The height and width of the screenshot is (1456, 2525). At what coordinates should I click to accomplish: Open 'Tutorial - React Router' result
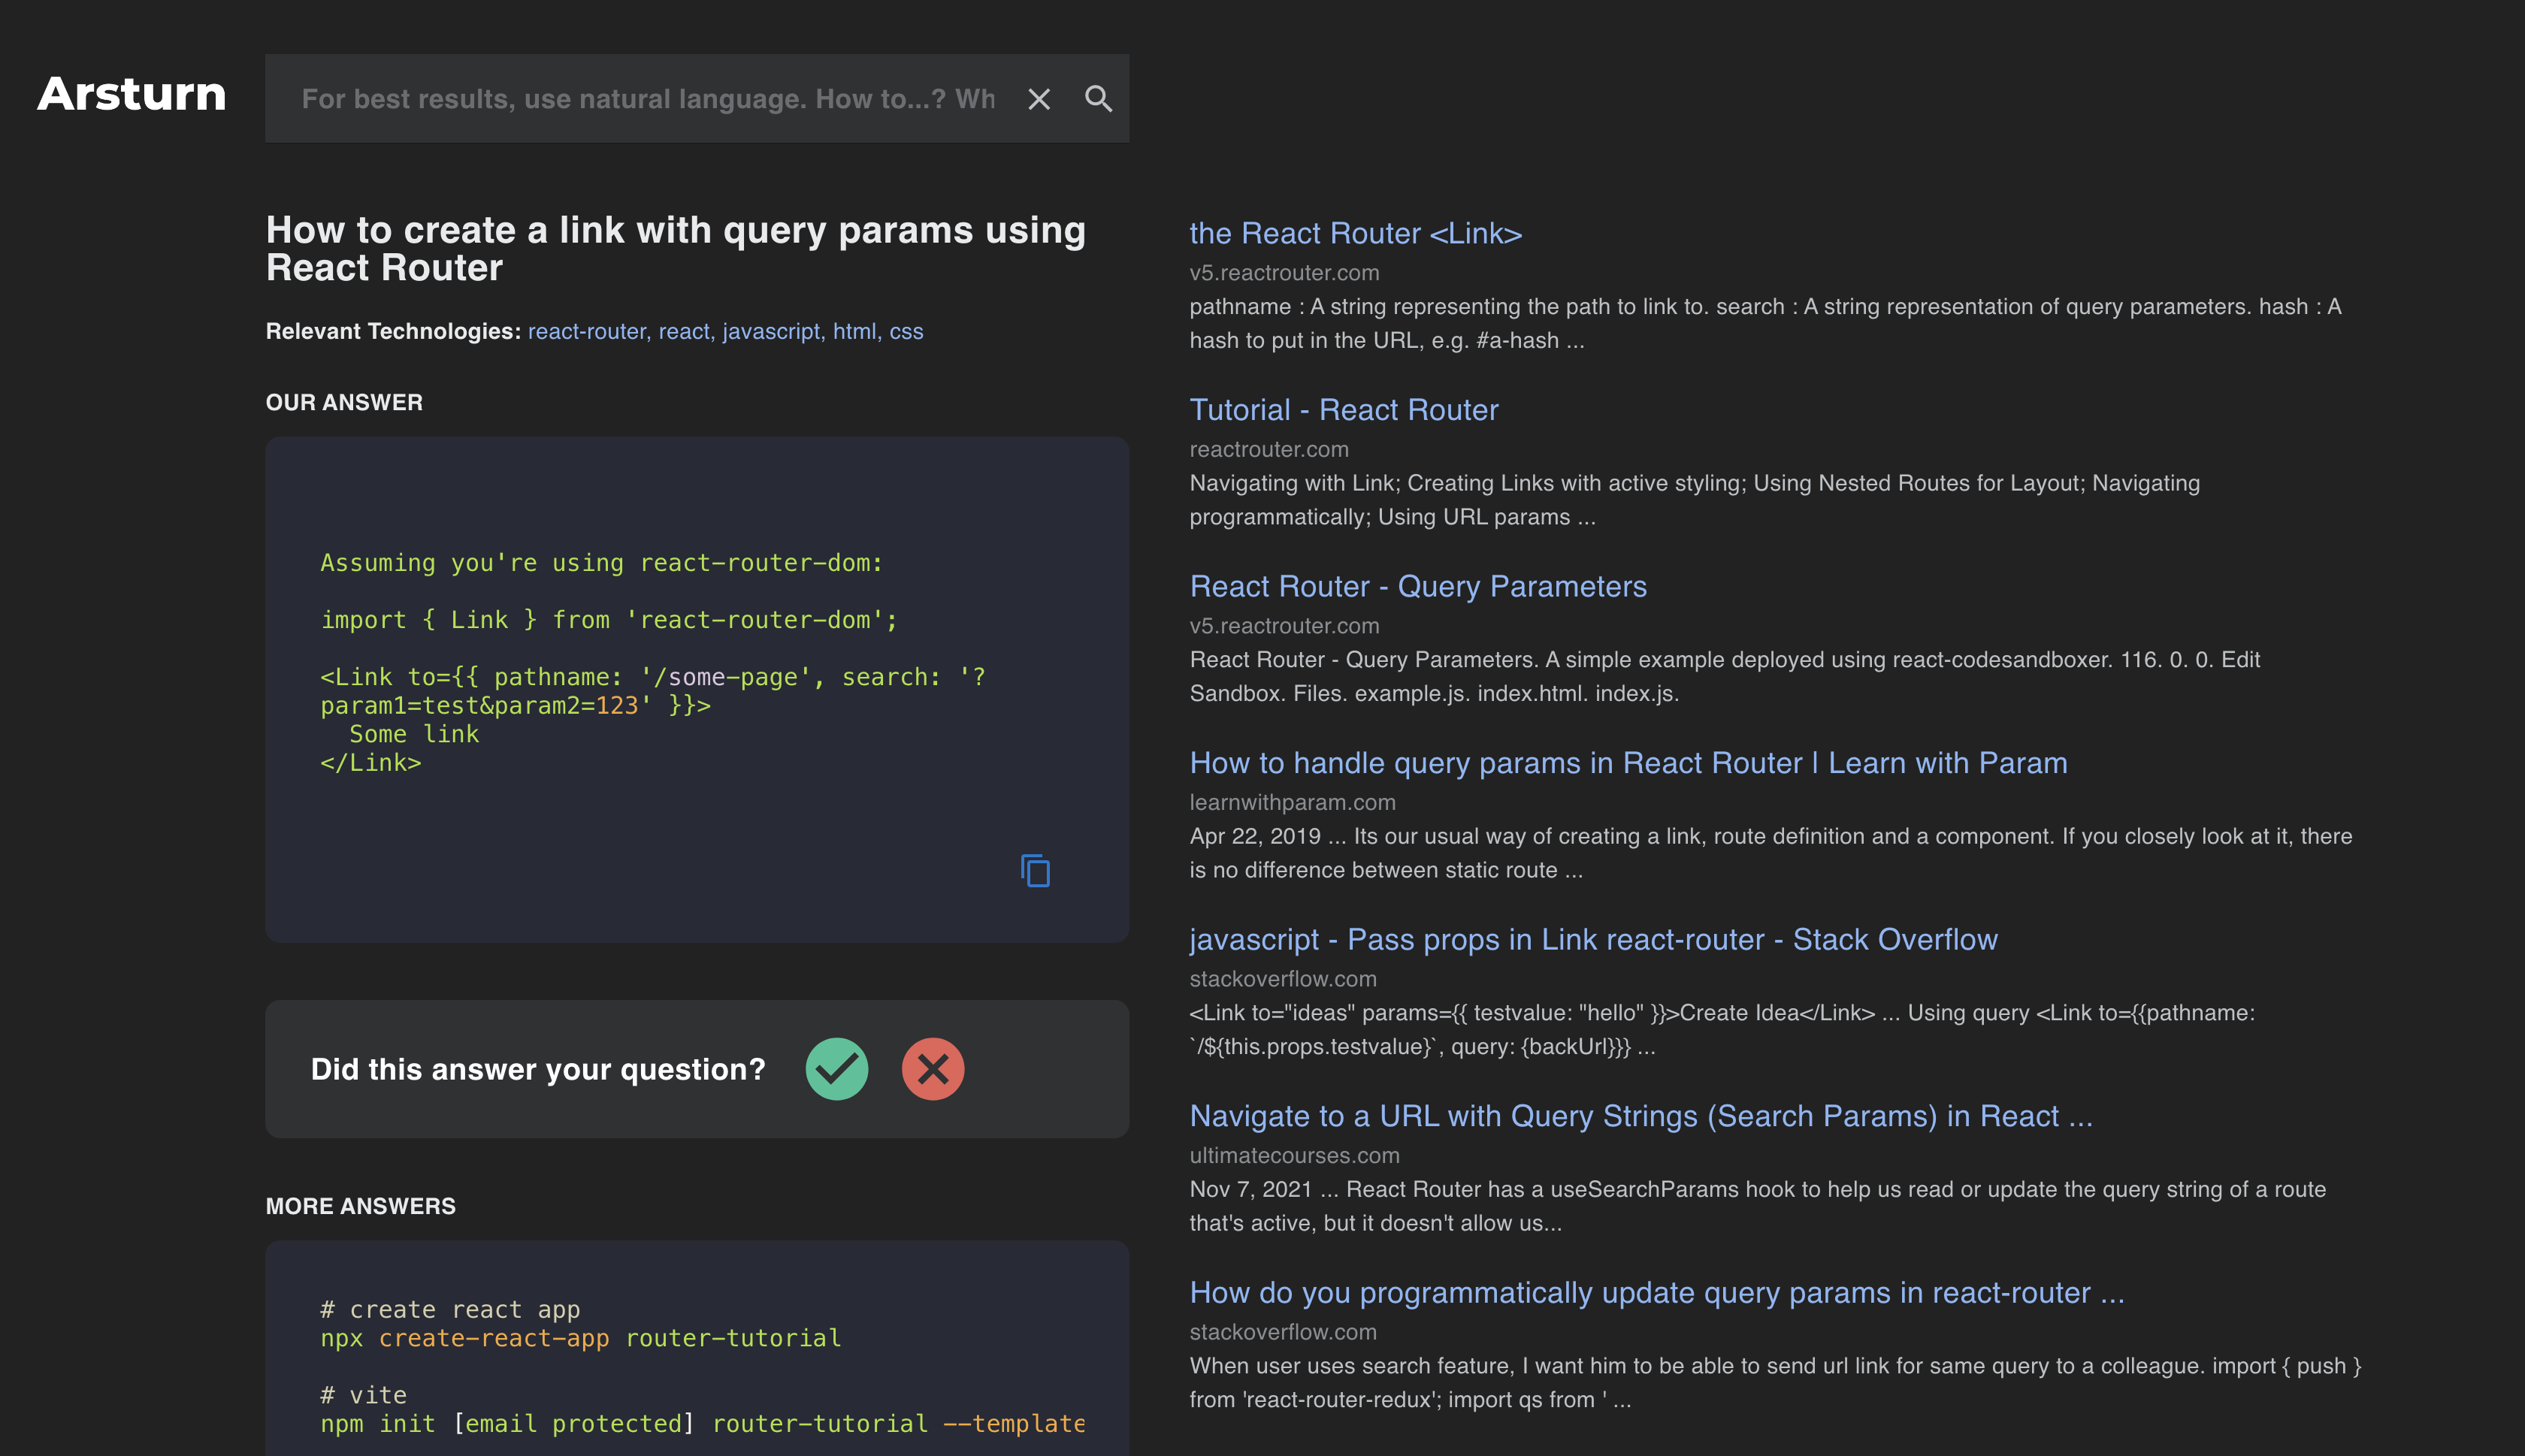pyautogui.click(x=1343, y=410)
